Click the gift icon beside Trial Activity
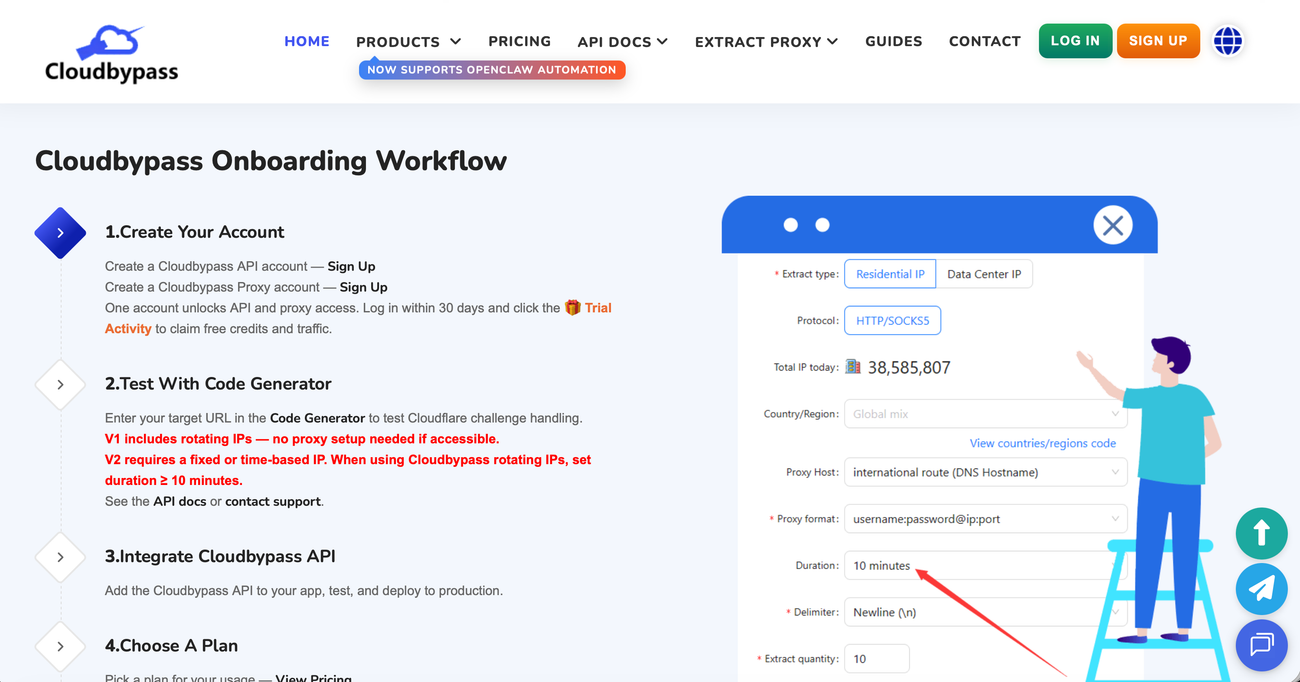The width and height of the screenshot is (1300, 682). (573, 308)
